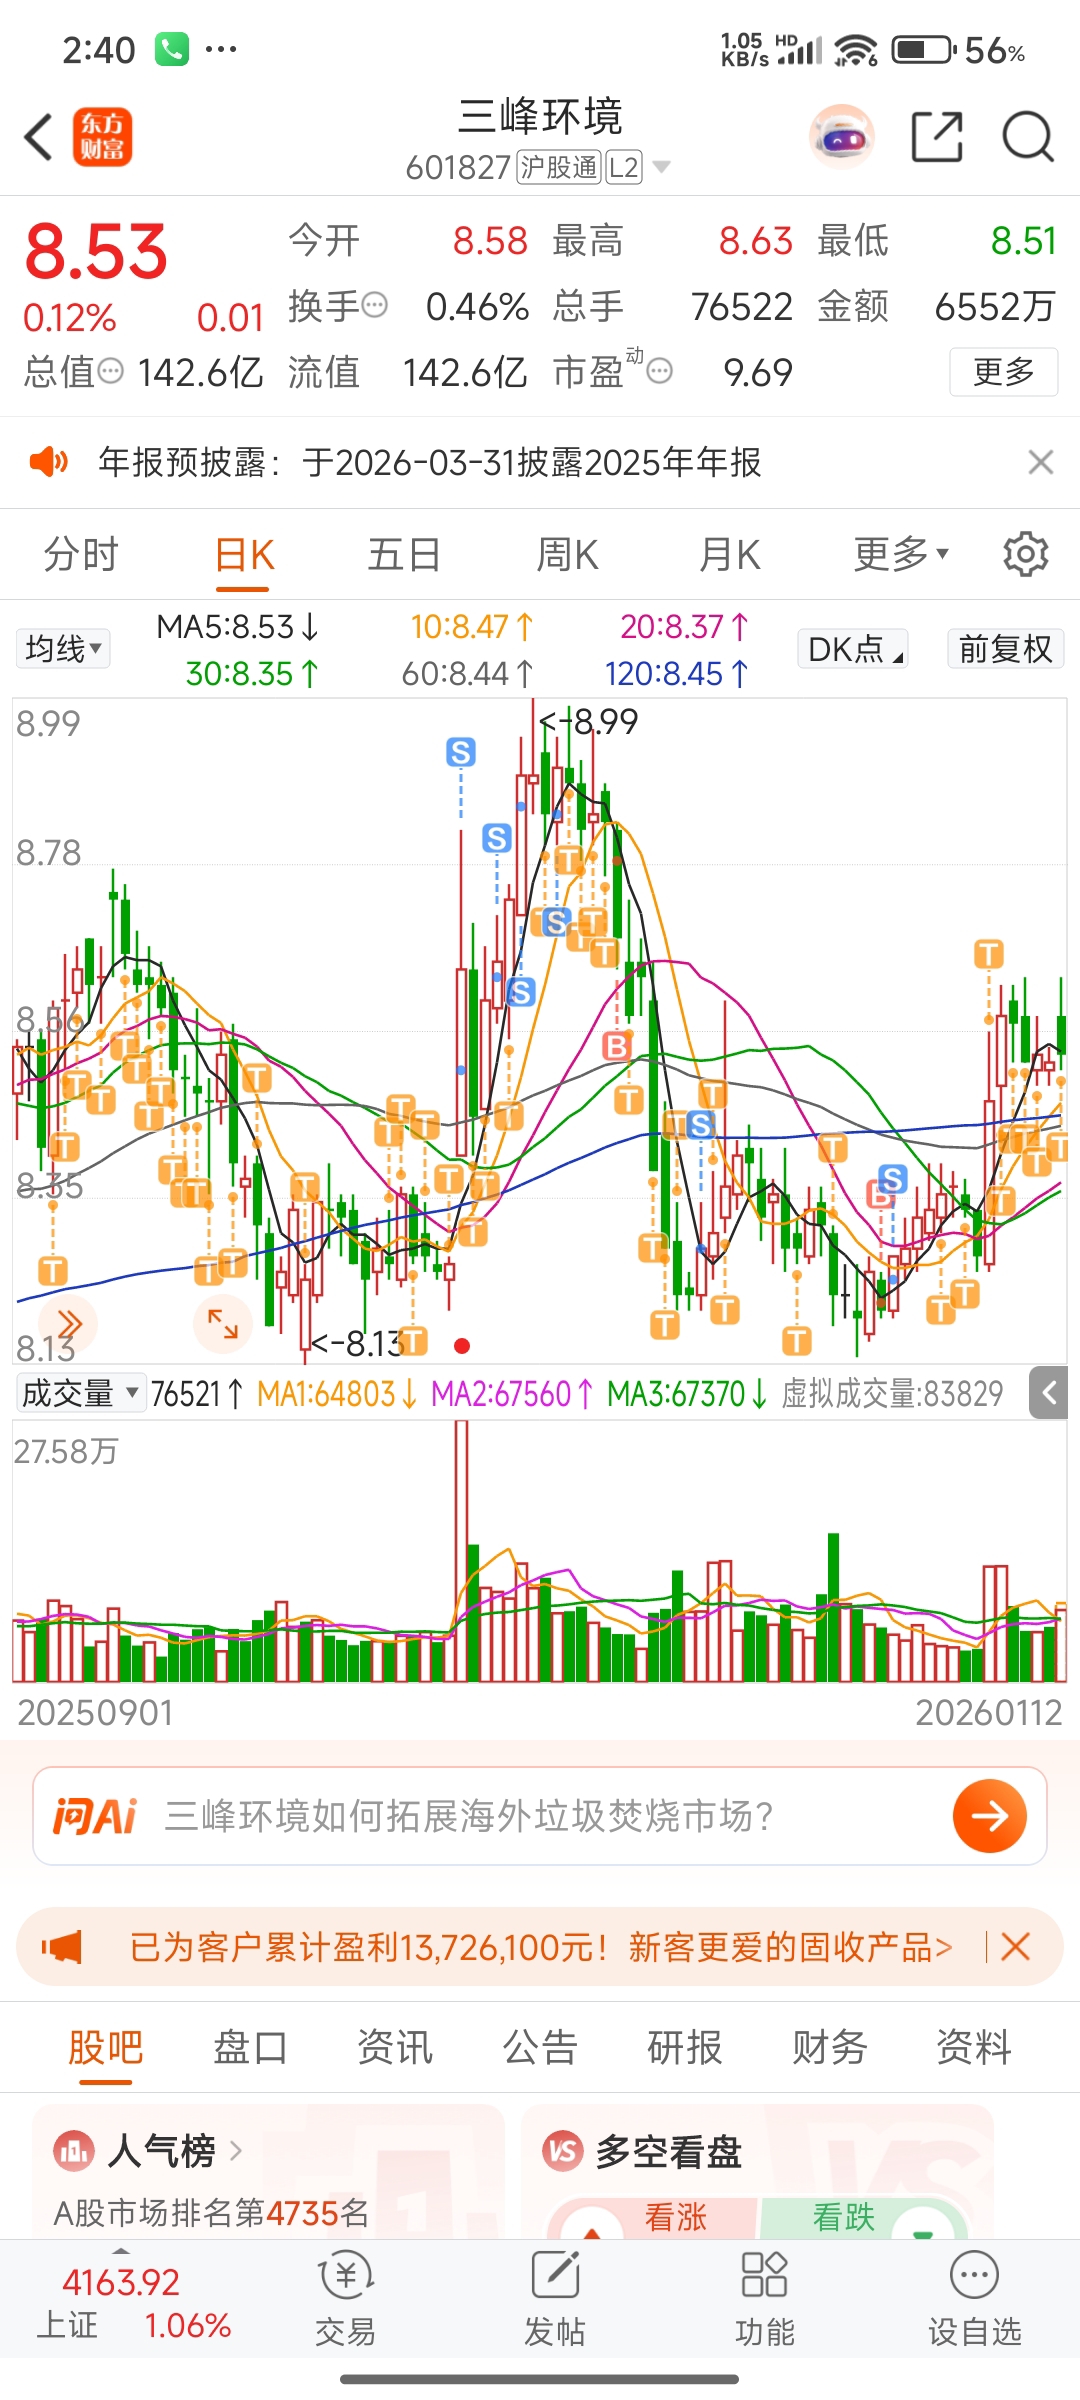Select the 日K chart tab
Image resolution: width=1080 pixels, height=2400 pixels.
pos(245,554)
